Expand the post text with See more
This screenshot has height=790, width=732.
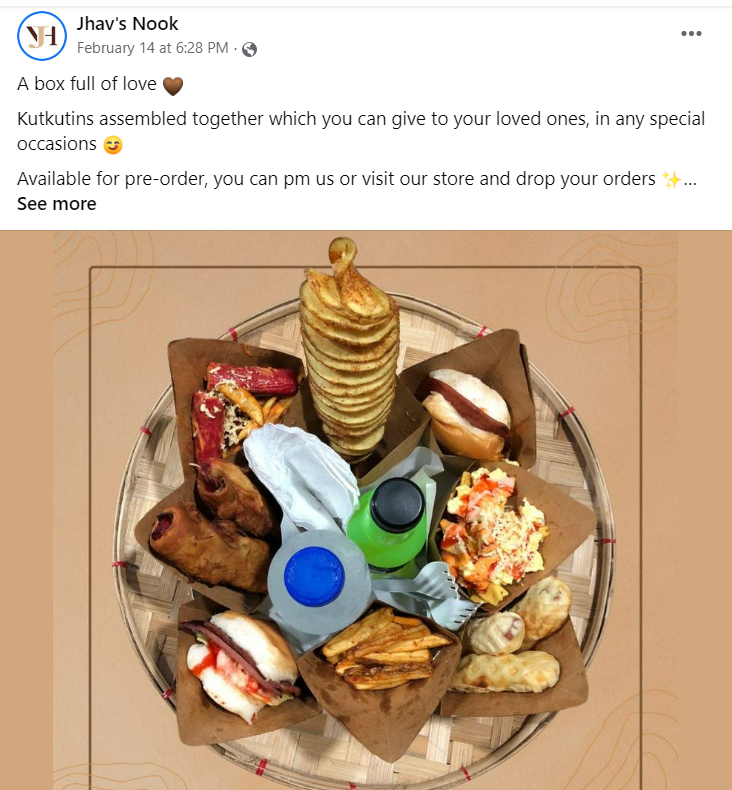point(56,204)
